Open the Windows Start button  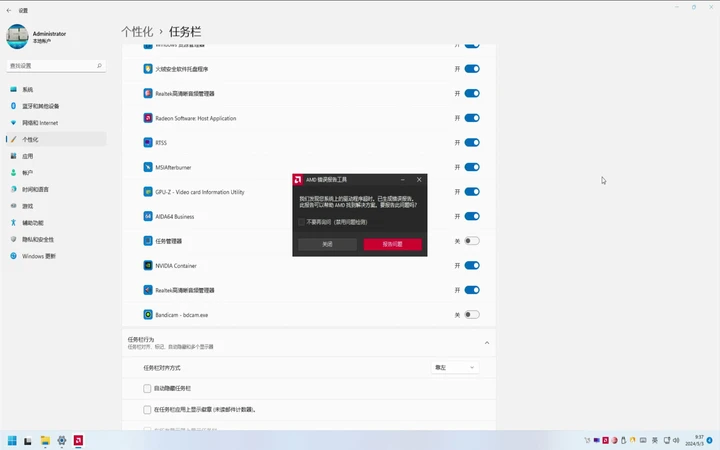point(12,441)
